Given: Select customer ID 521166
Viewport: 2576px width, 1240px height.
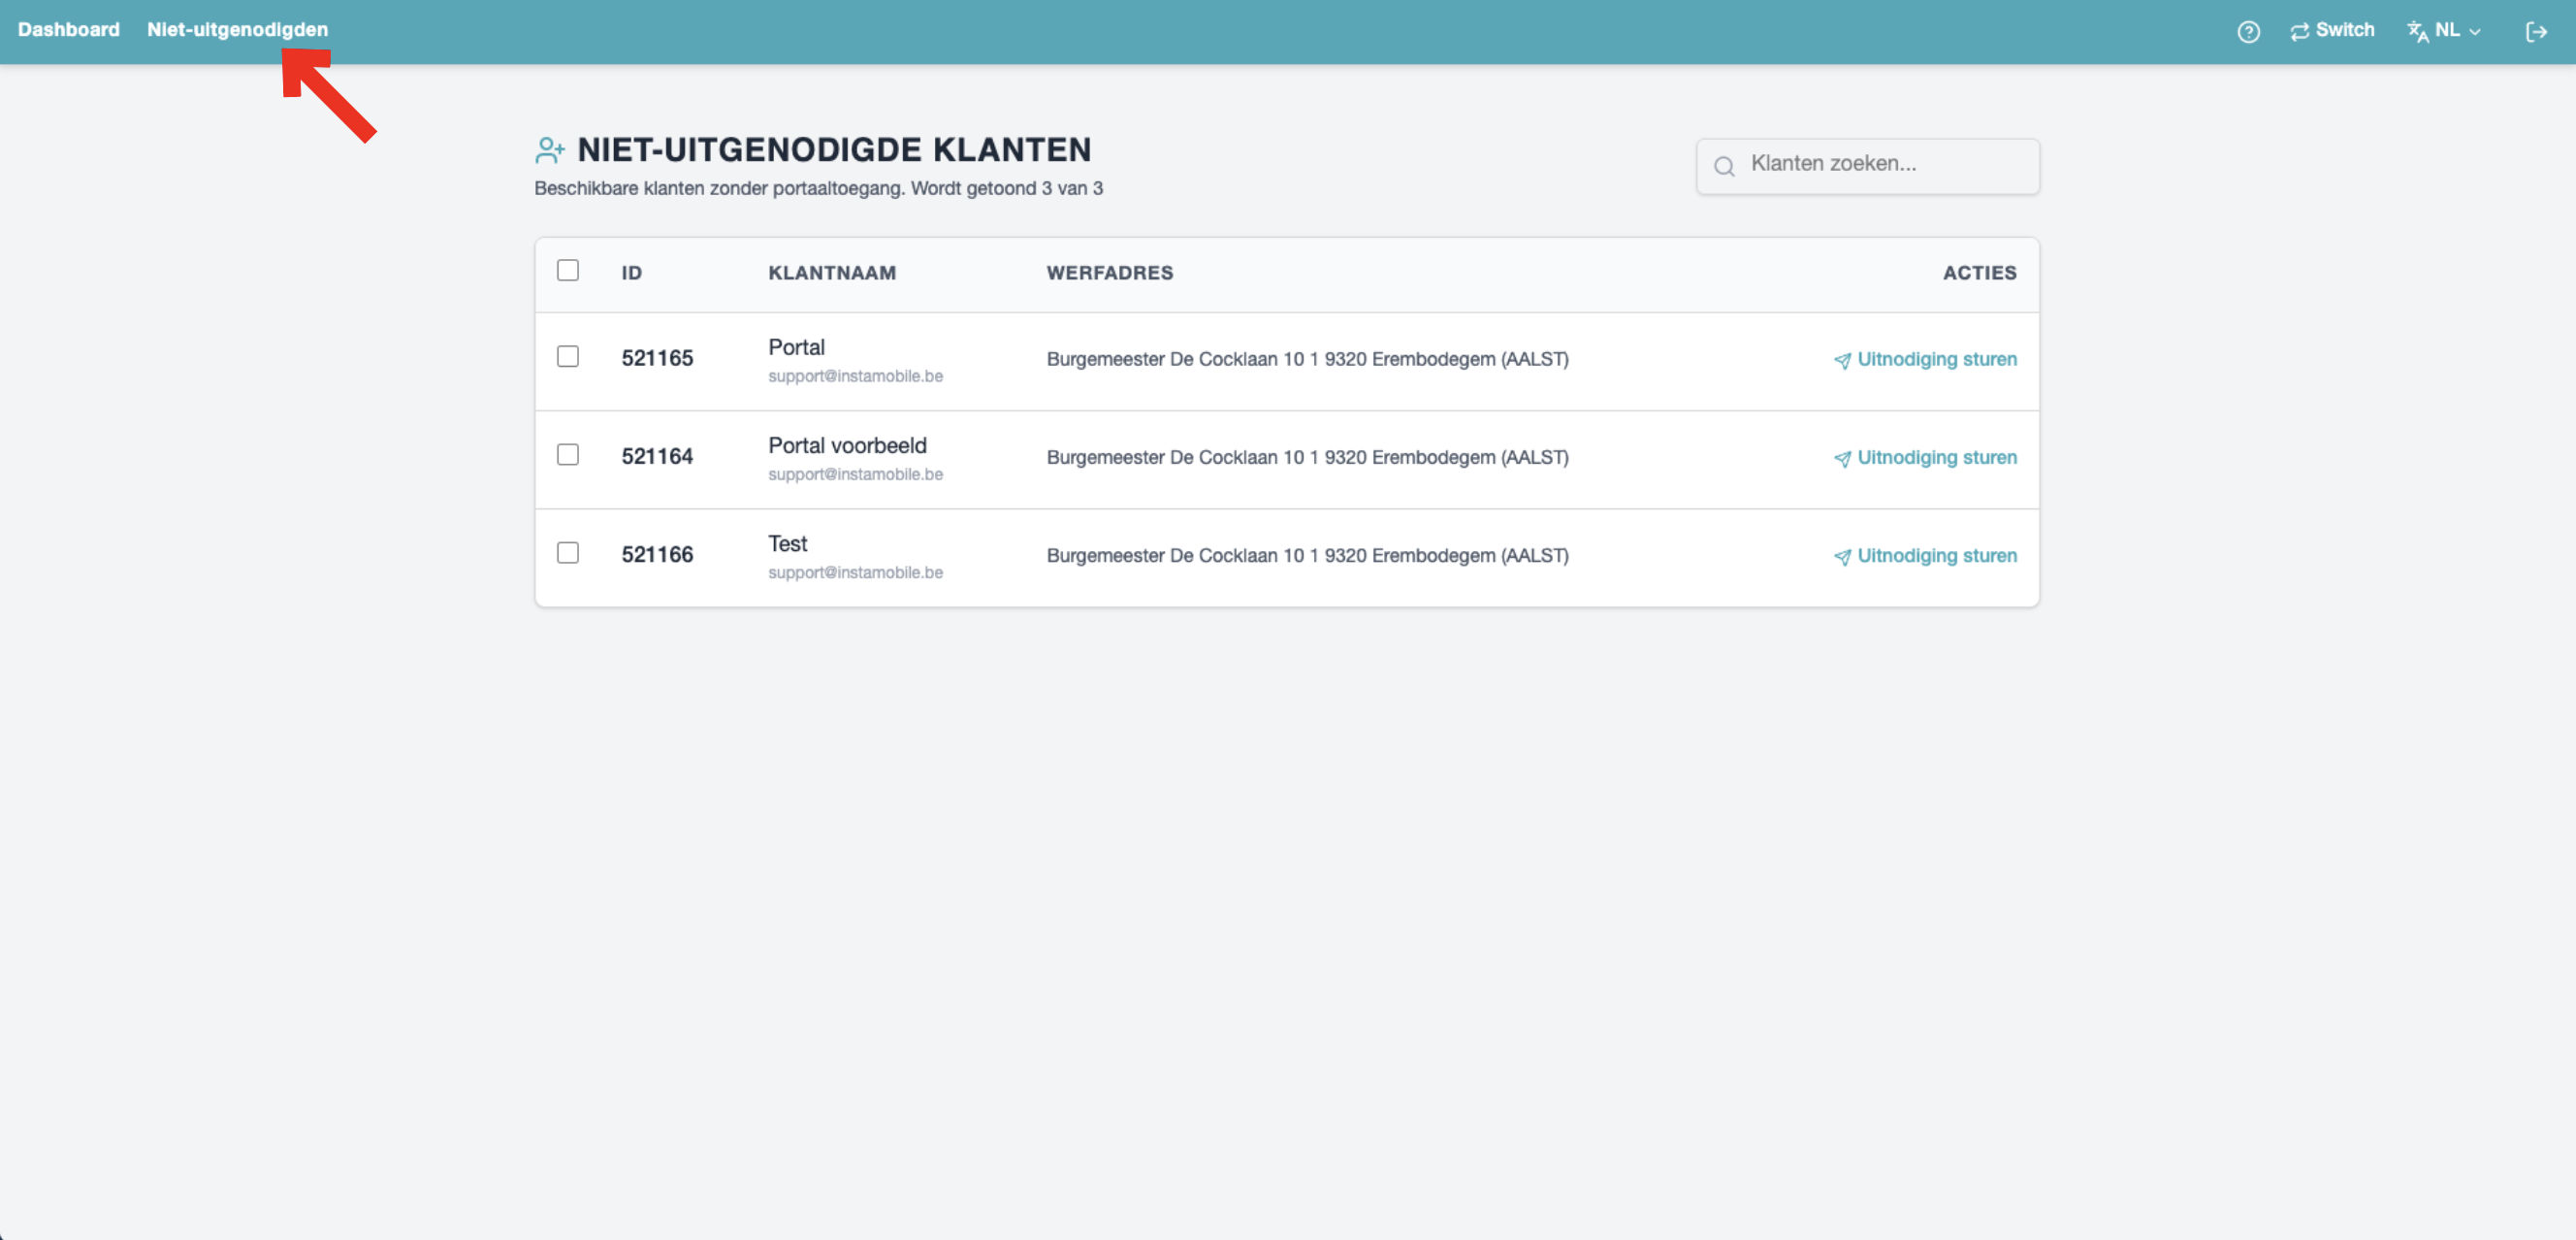Looking at the screenshot, I should [657, 554].
